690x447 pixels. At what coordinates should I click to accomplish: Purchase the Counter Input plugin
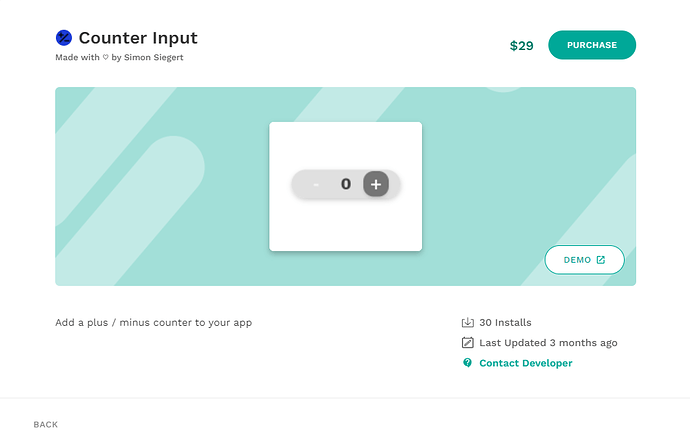point(592,45)
